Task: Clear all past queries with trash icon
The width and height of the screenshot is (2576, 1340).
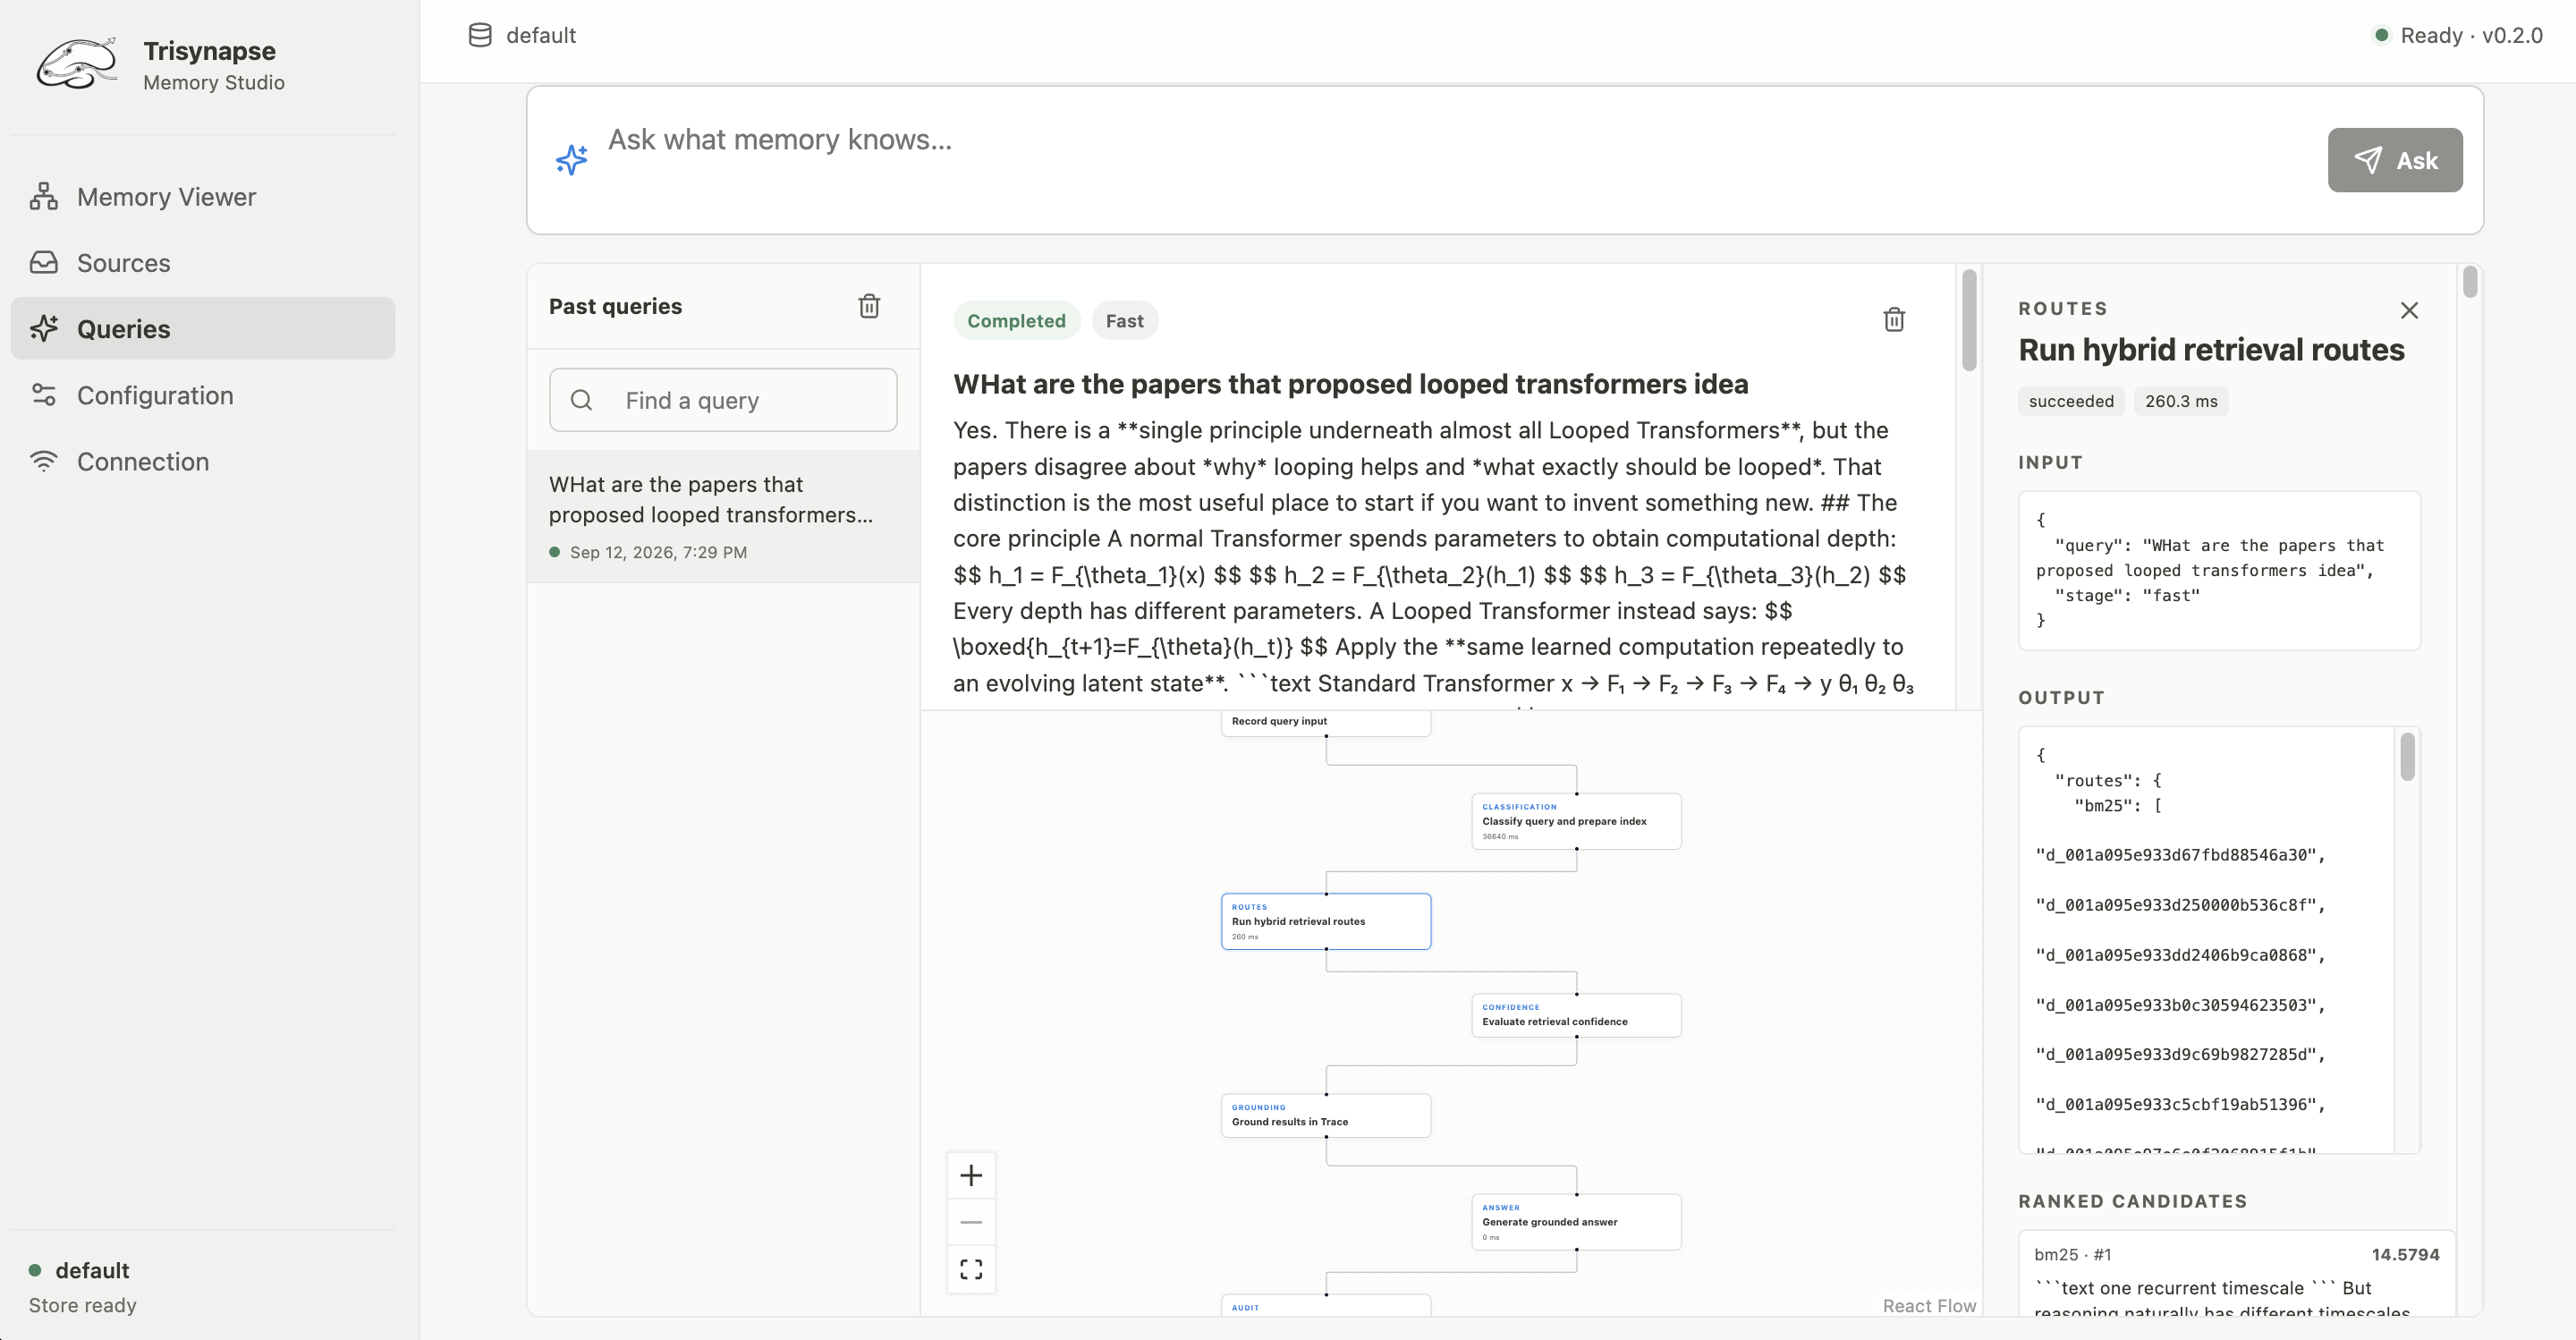Action: tap(869, 306)
